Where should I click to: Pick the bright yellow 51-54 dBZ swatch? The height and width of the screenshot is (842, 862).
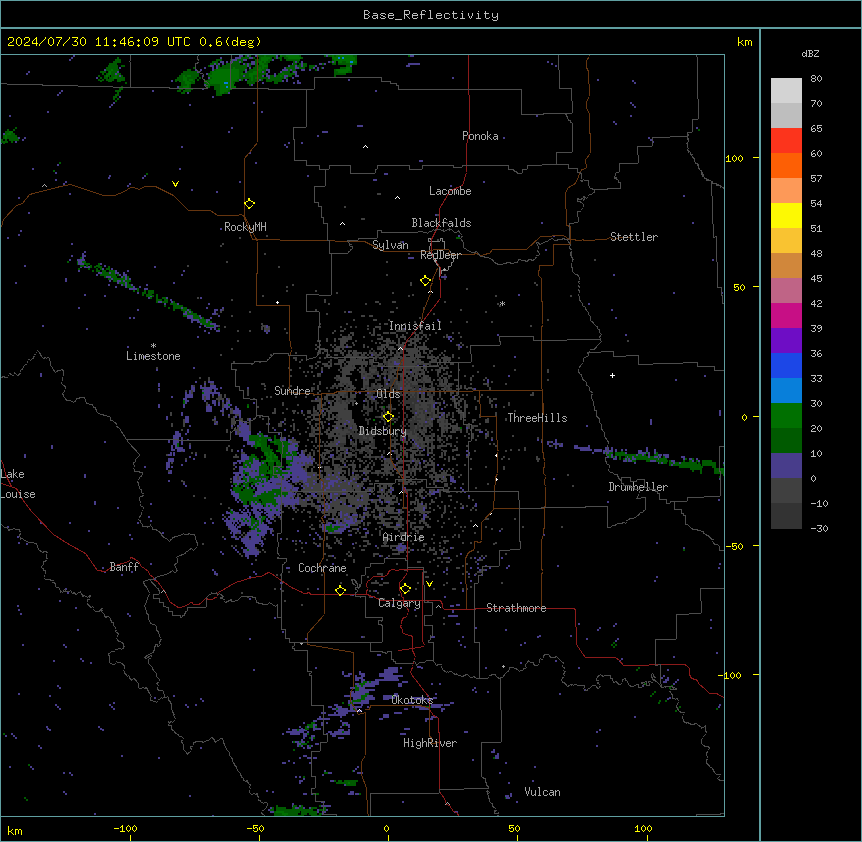coord(786,215)
